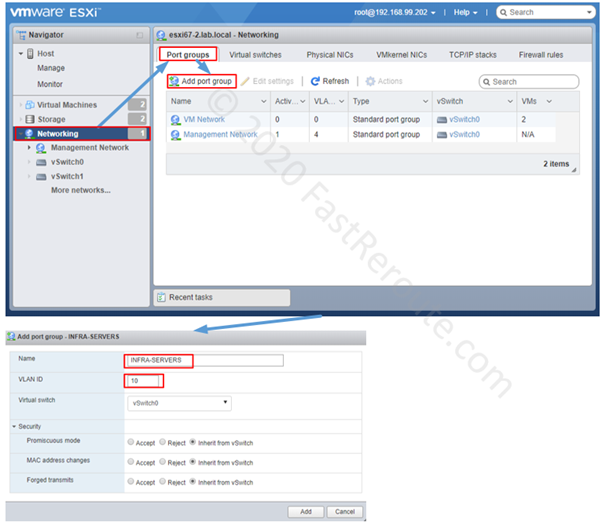This screenshot has width=602, height=526.
Task: Switch to the Port groups tab
Action: point(188,55)
